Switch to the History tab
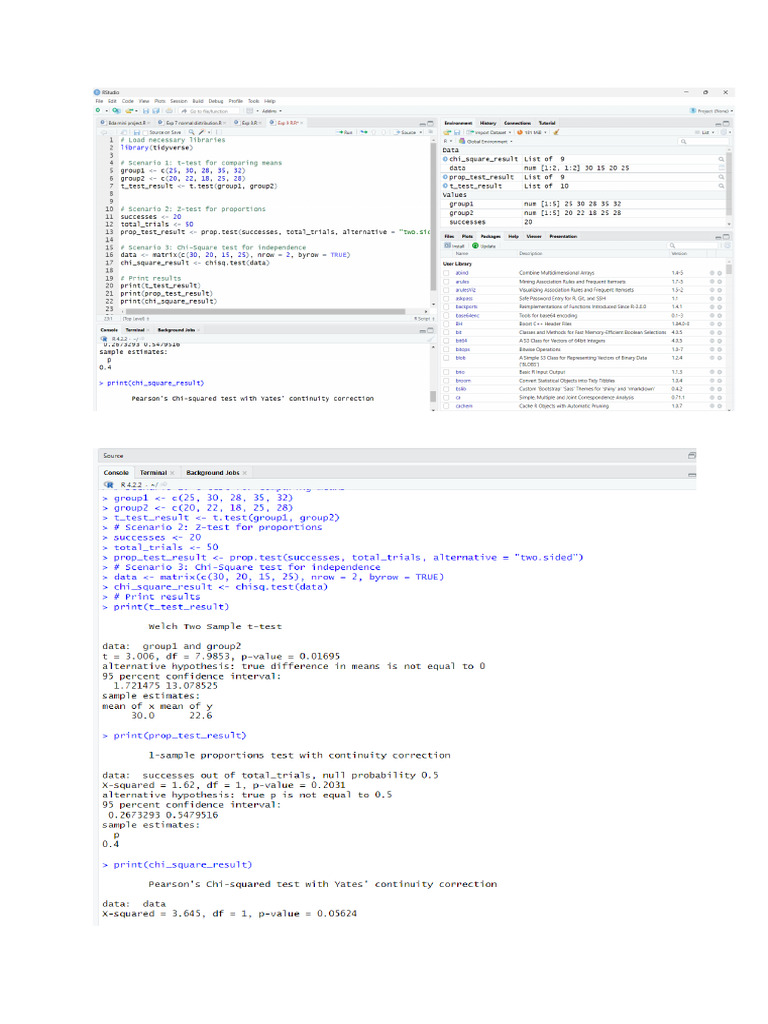 (x=488, y=123)
